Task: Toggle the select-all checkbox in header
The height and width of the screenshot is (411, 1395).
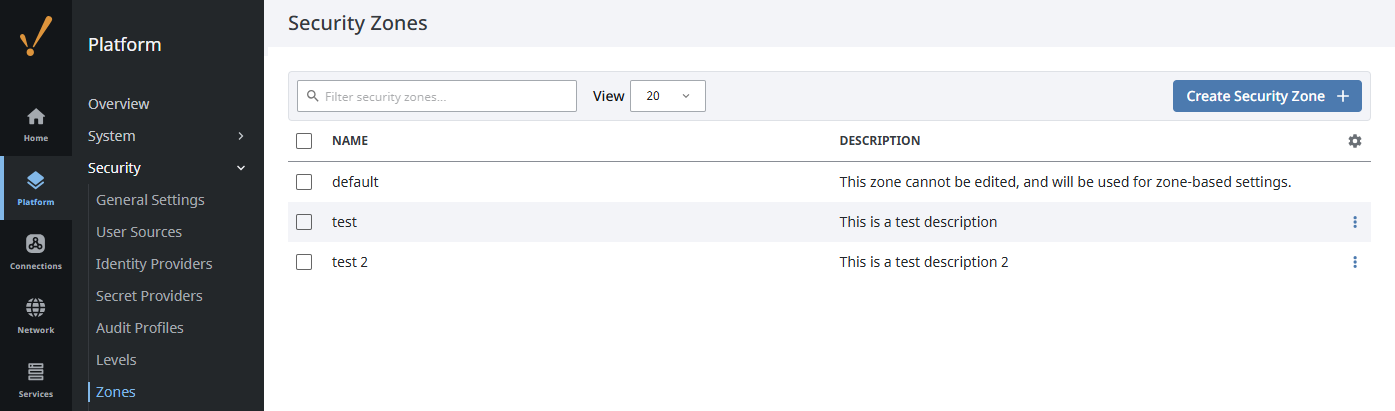Action: (x=304, y=141)
